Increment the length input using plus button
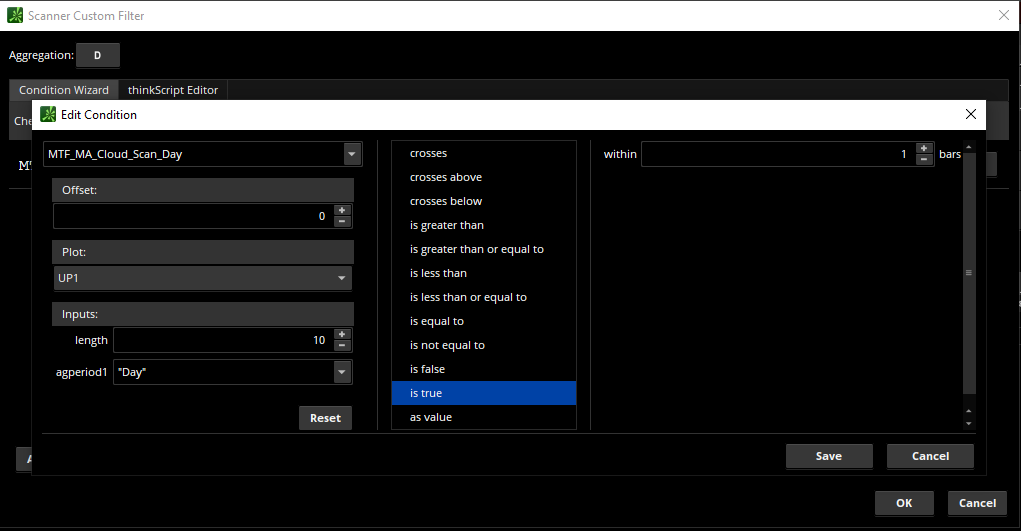Screen dimensions: 1021x531 (x=342, y=334)
